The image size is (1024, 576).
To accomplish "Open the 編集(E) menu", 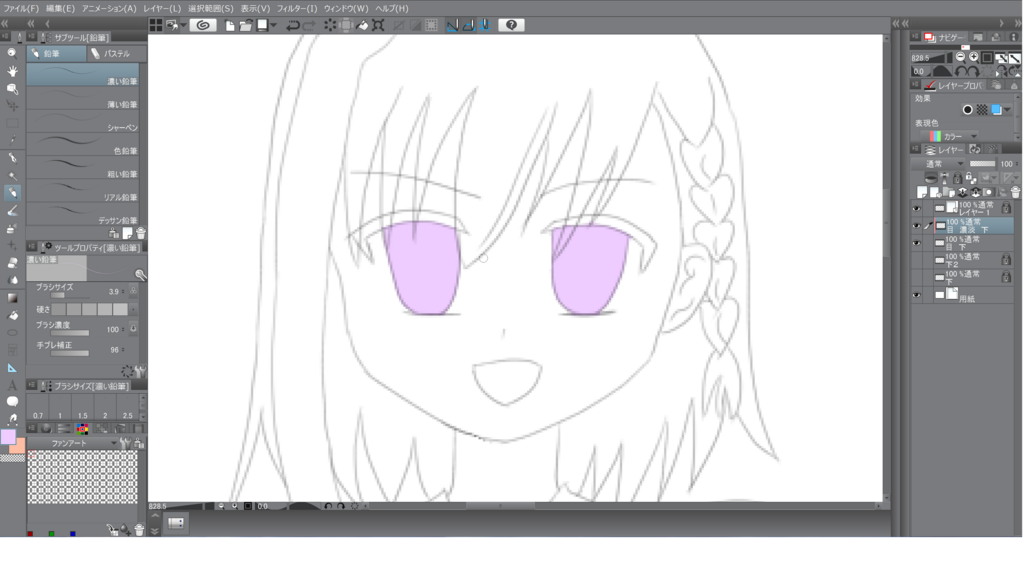I will (x=60, y=8).
